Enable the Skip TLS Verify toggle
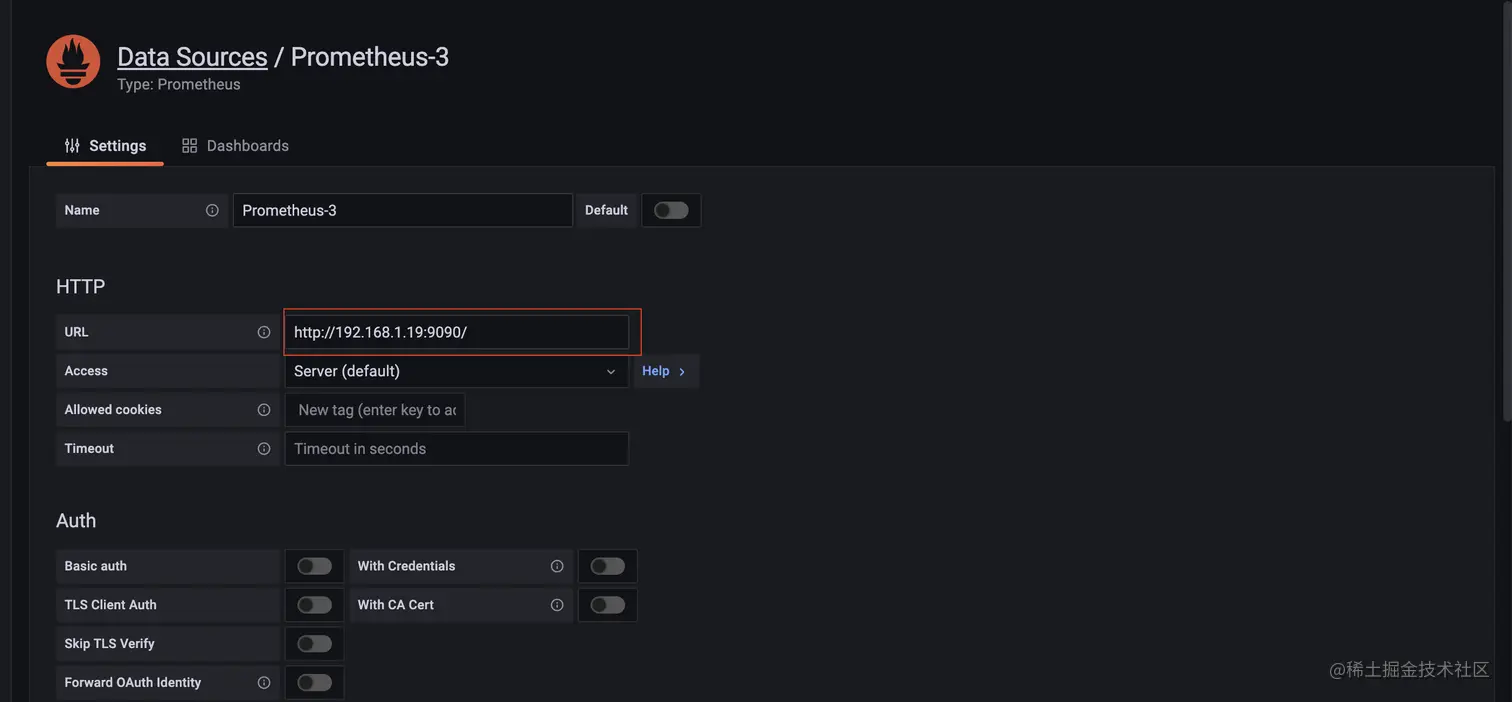This screenshot has height=702, width=1512. coord(314,644)
